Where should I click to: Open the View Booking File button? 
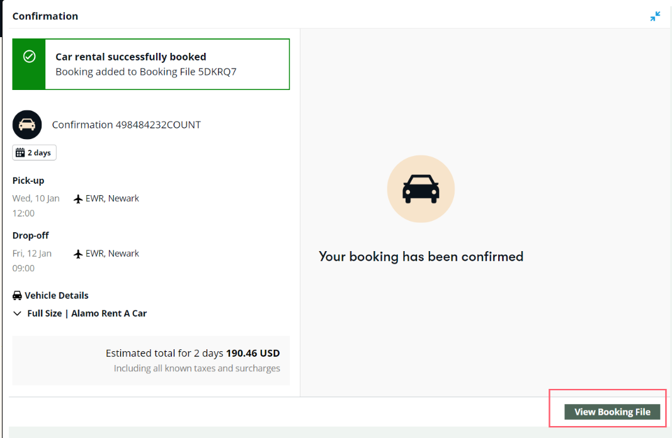pyautogui.click(x=612, y=412)
